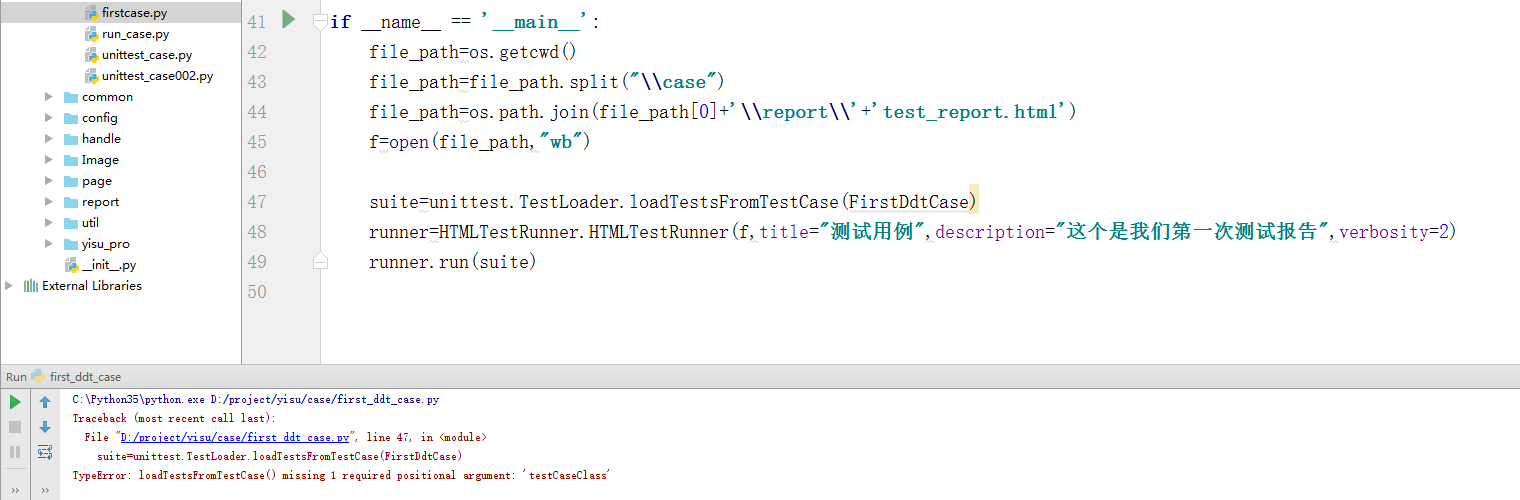1520x500 pixels.
Task: Expand the config folder
Action: click(49, 118)
